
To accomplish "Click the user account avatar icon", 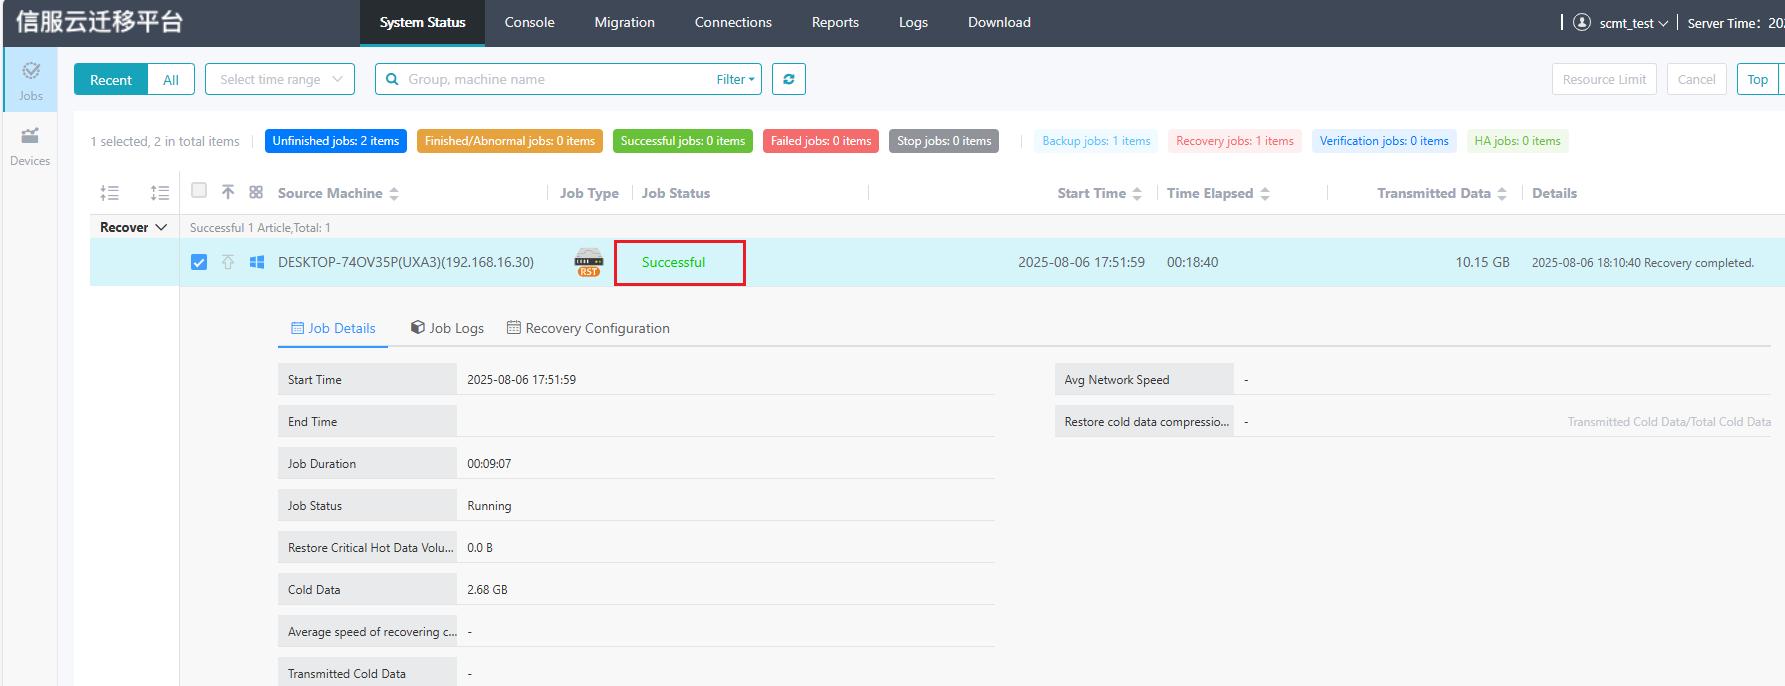I will point(1582,22).
